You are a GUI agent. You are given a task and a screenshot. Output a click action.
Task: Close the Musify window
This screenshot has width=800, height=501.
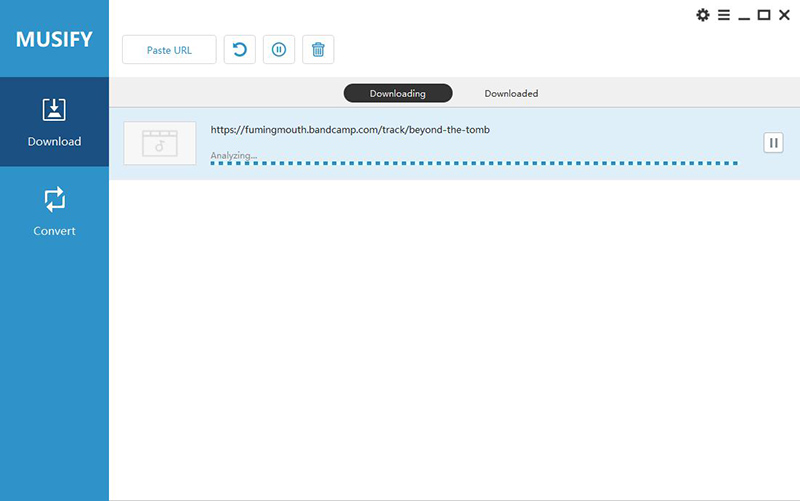(784, 15)
